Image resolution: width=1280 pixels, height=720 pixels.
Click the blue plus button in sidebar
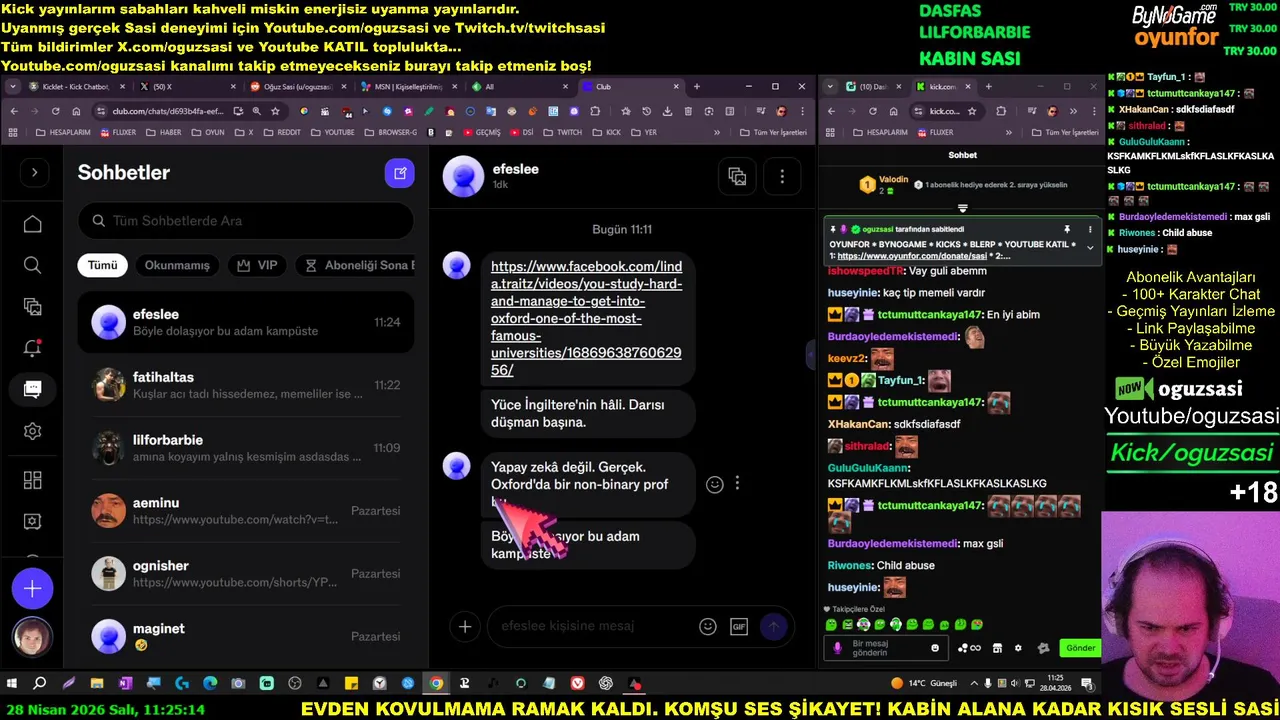(33, 589)
